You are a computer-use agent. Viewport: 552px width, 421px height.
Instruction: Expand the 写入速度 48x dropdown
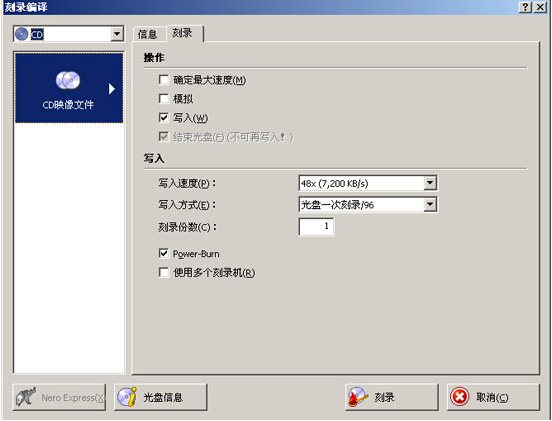430,183
